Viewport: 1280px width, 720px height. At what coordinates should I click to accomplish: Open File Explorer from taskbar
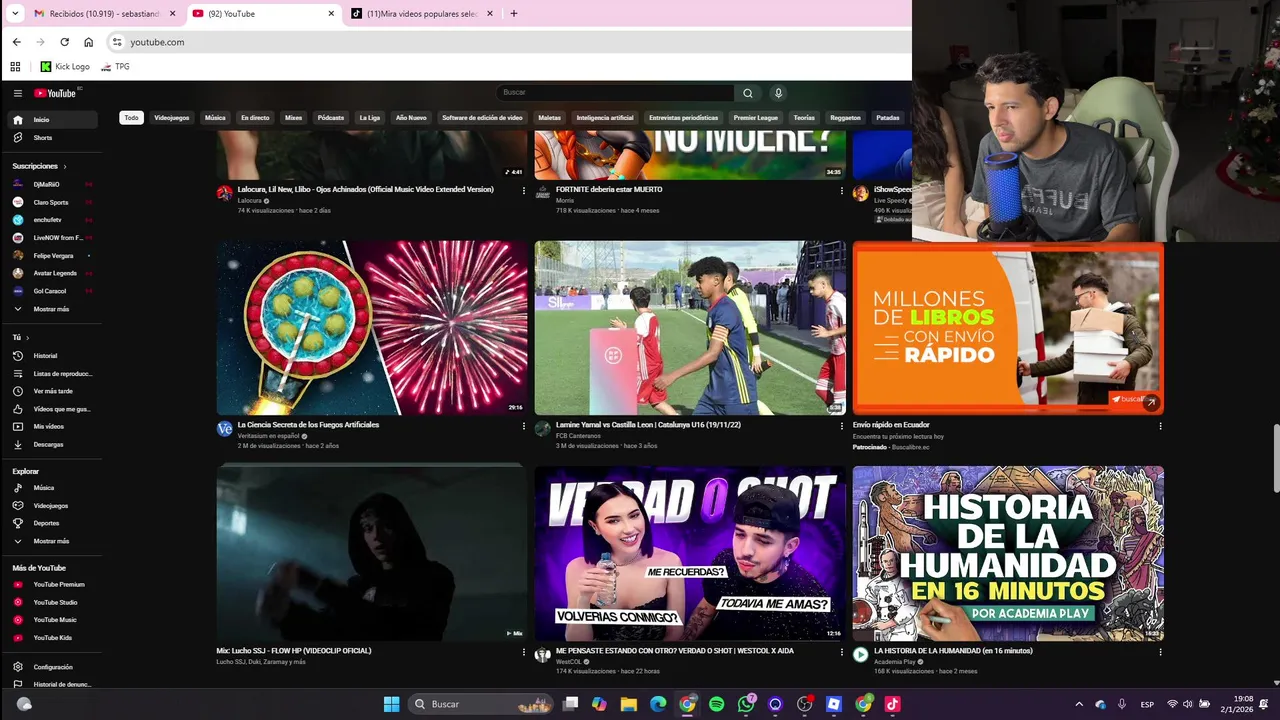click(x=628, y=704)
